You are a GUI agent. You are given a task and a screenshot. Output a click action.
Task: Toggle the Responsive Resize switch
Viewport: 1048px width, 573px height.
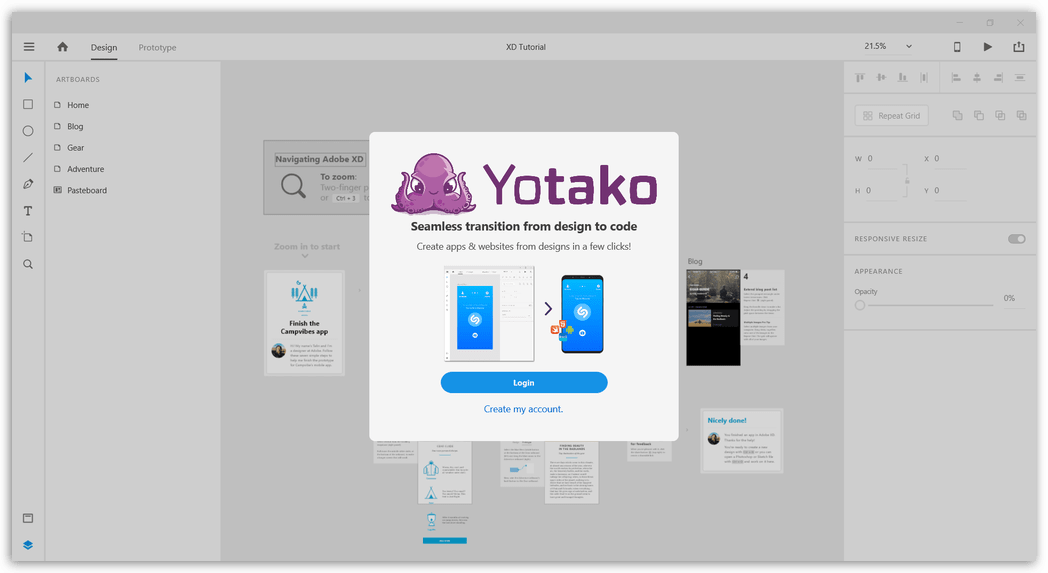[x=1016, y=239]
